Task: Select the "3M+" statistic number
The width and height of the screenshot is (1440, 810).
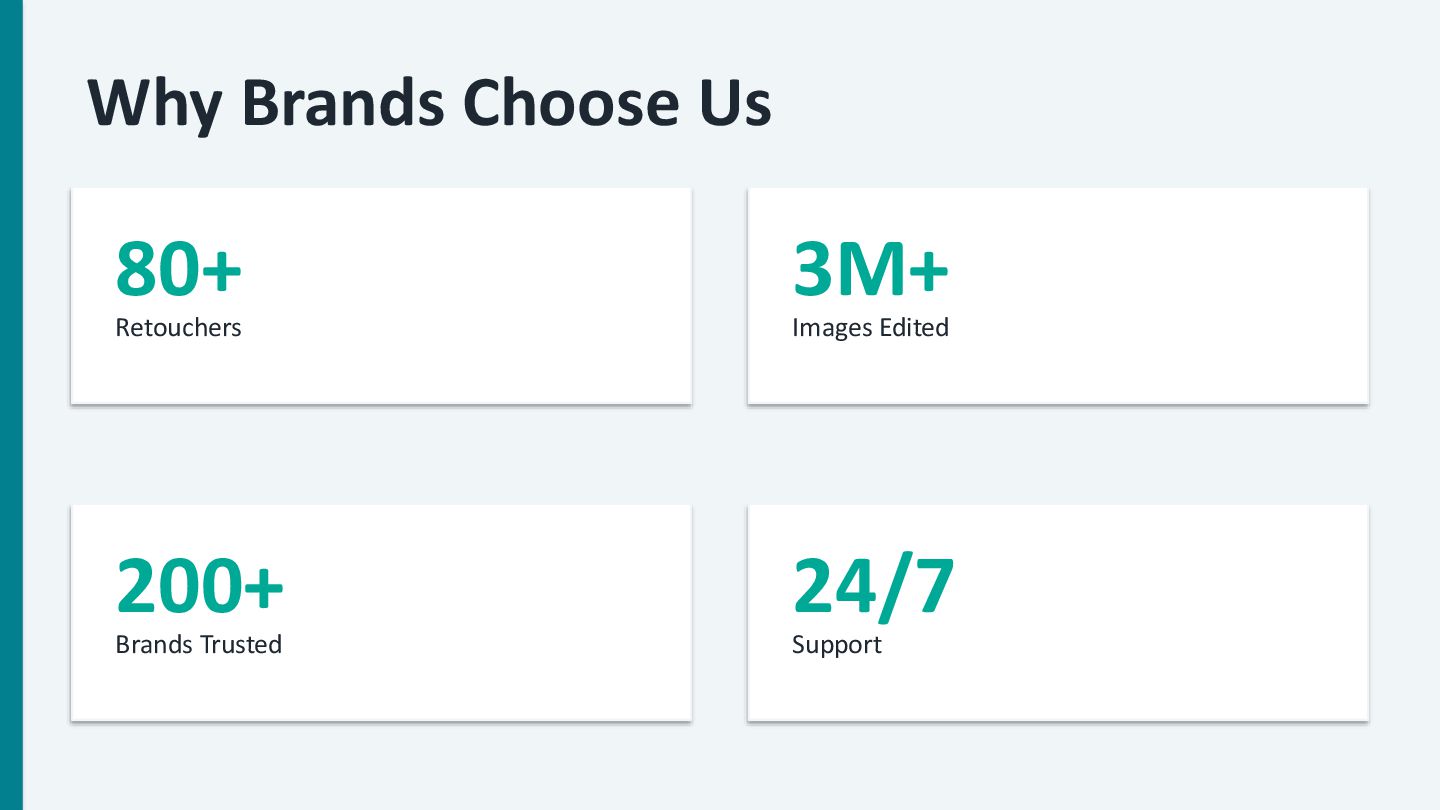Action: pyautogui.click(x=869, y=270)
